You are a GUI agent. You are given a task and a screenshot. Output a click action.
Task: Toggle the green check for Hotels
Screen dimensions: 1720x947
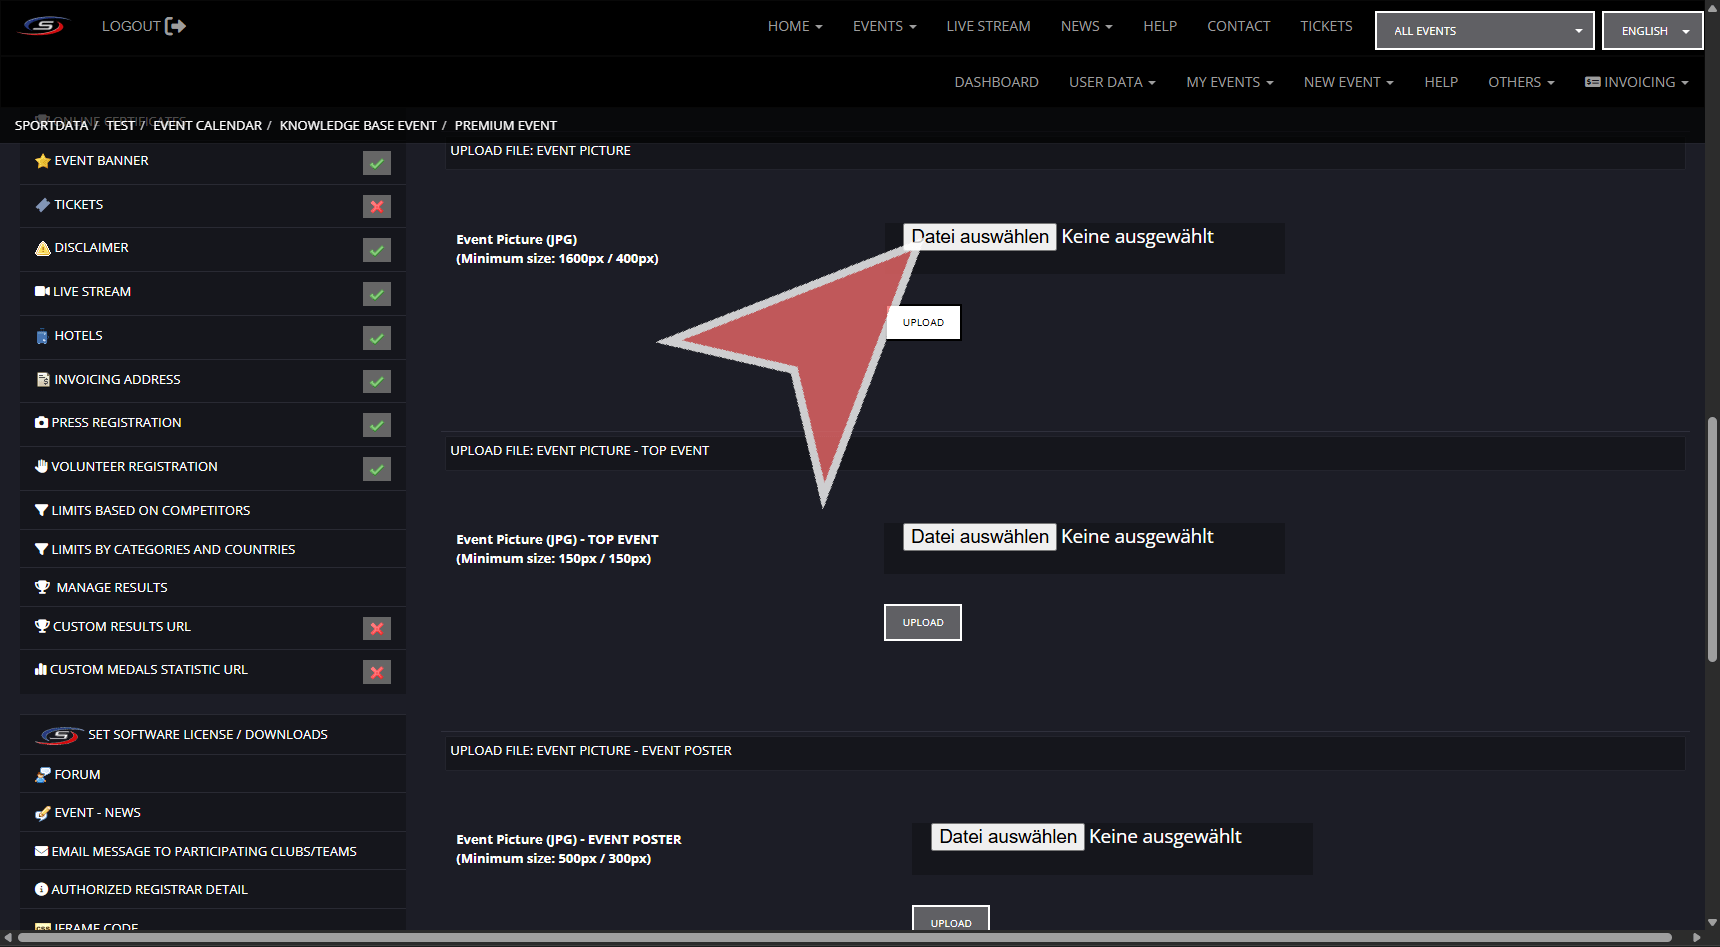377,338
